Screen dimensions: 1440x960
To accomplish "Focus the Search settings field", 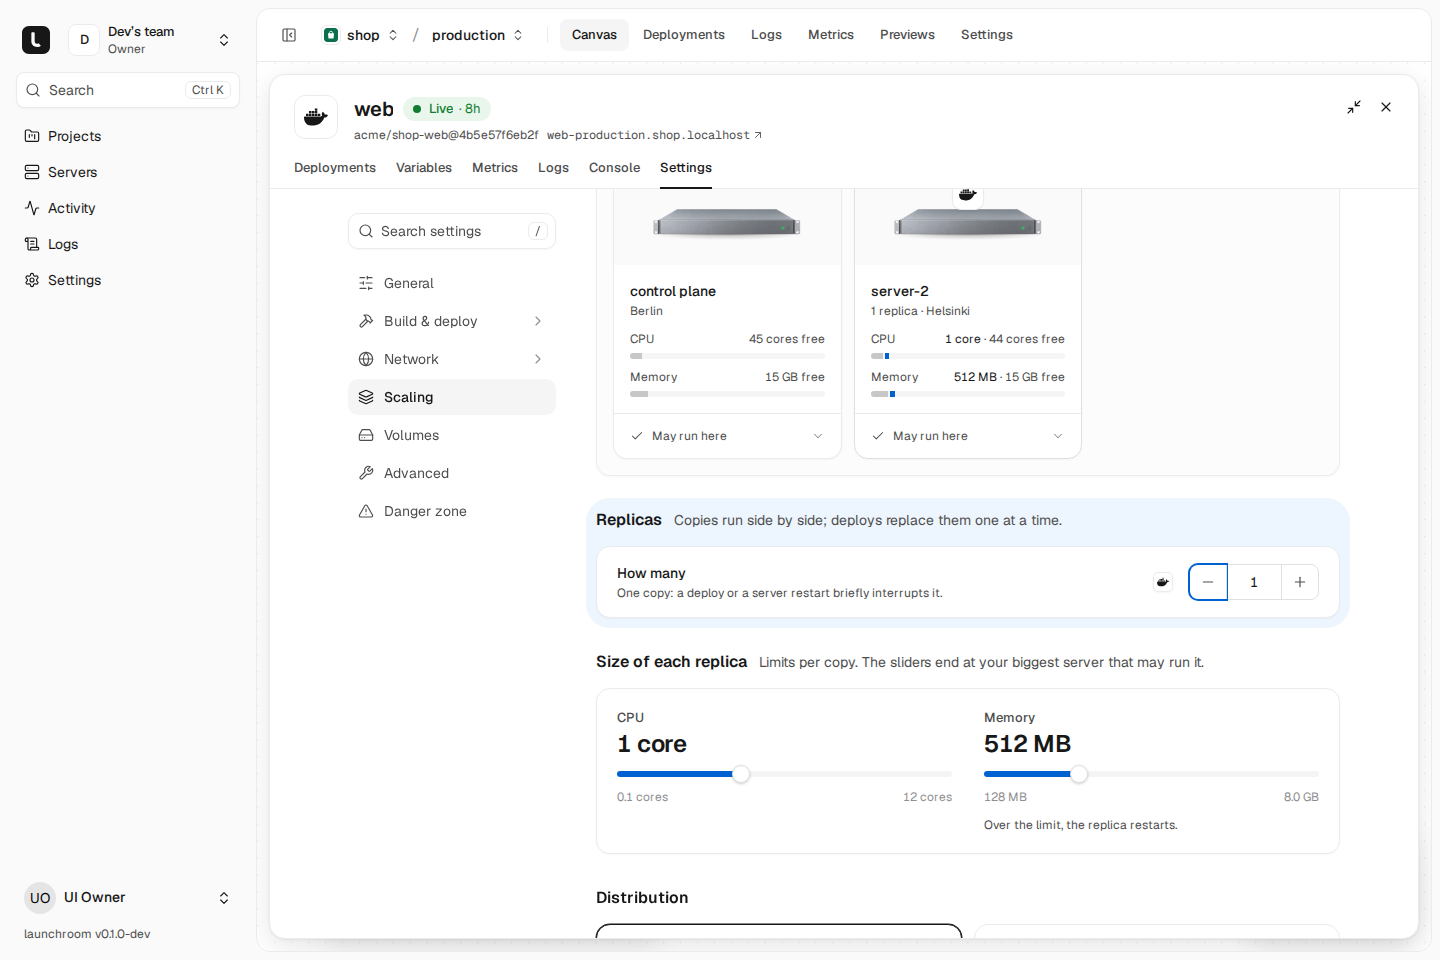I will [452, 231].
